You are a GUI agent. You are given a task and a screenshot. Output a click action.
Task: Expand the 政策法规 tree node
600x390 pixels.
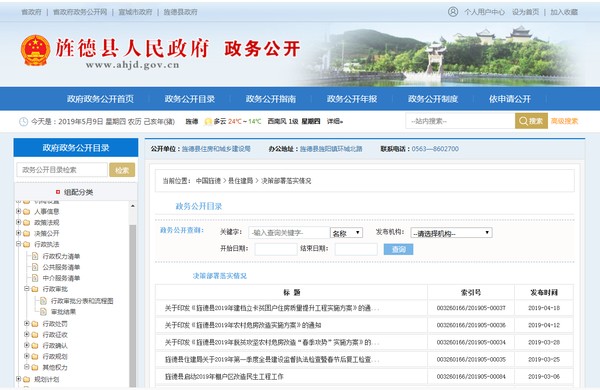pos(18,222)
